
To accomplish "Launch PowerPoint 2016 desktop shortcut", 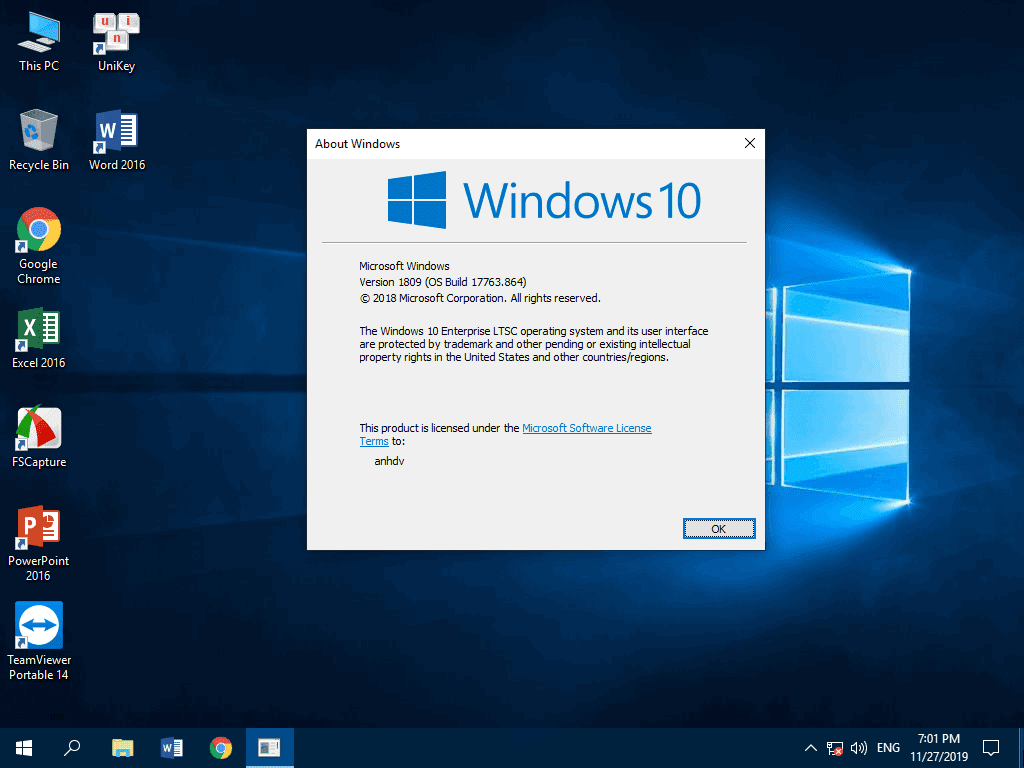I will [x=39, y=543].
